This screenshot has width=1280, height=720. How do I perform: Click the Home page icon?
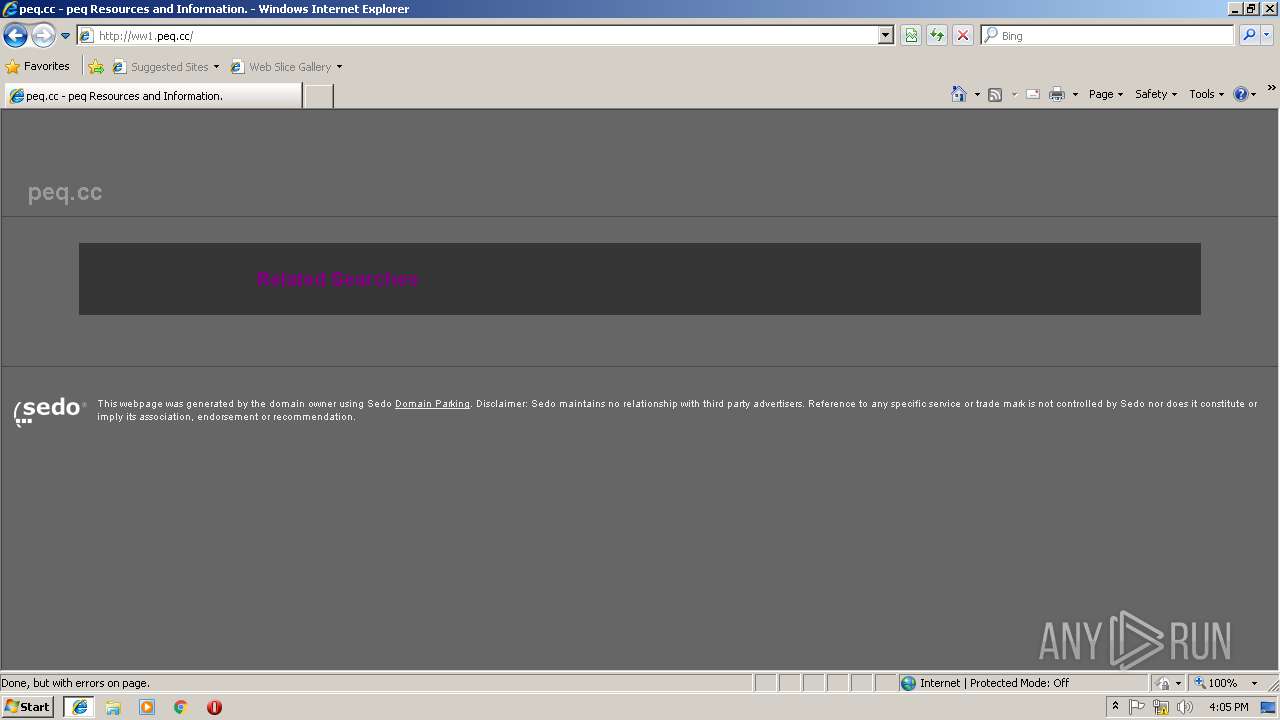tap(959, 94)
